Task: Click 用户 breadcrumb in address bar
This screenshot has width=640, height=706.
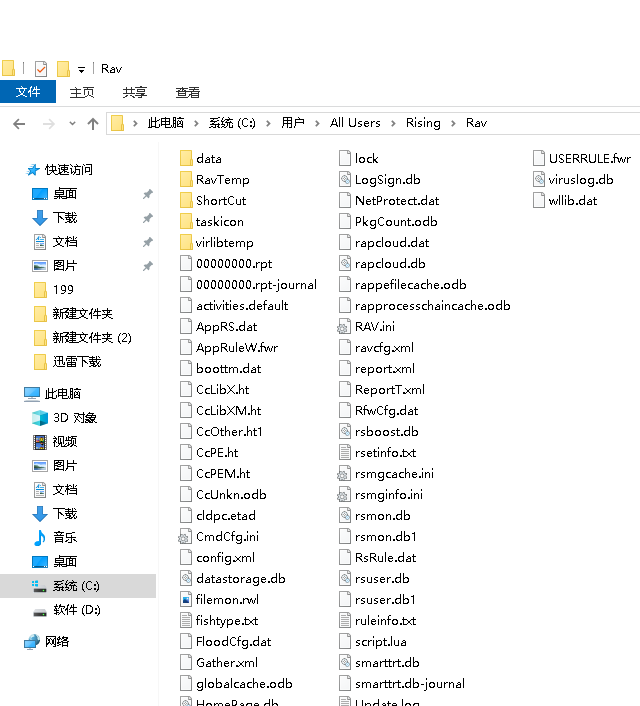Action: 293,123
